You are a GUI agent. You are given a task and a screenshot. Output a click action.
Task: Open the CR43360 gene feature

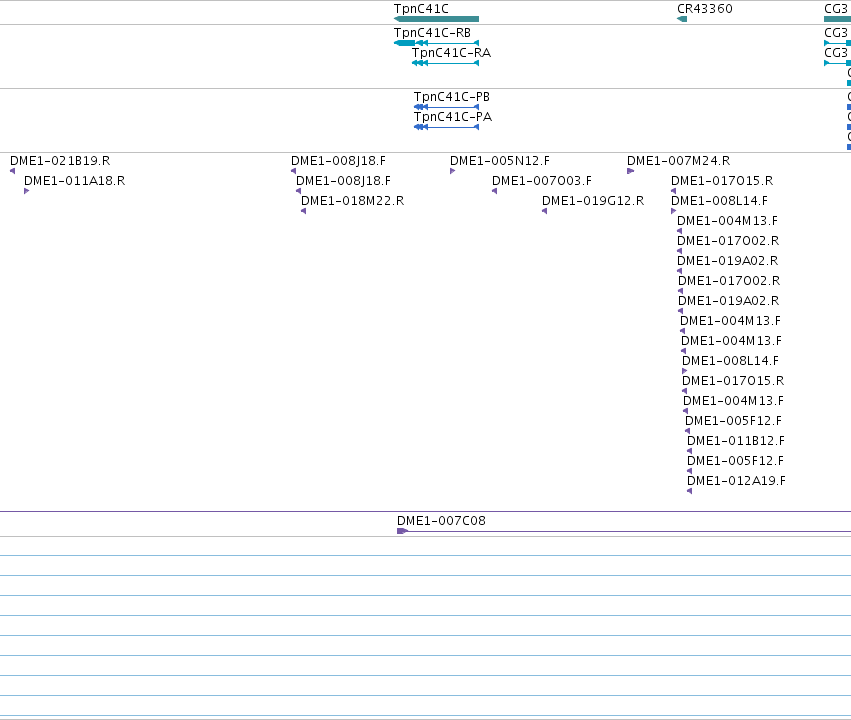682,19
